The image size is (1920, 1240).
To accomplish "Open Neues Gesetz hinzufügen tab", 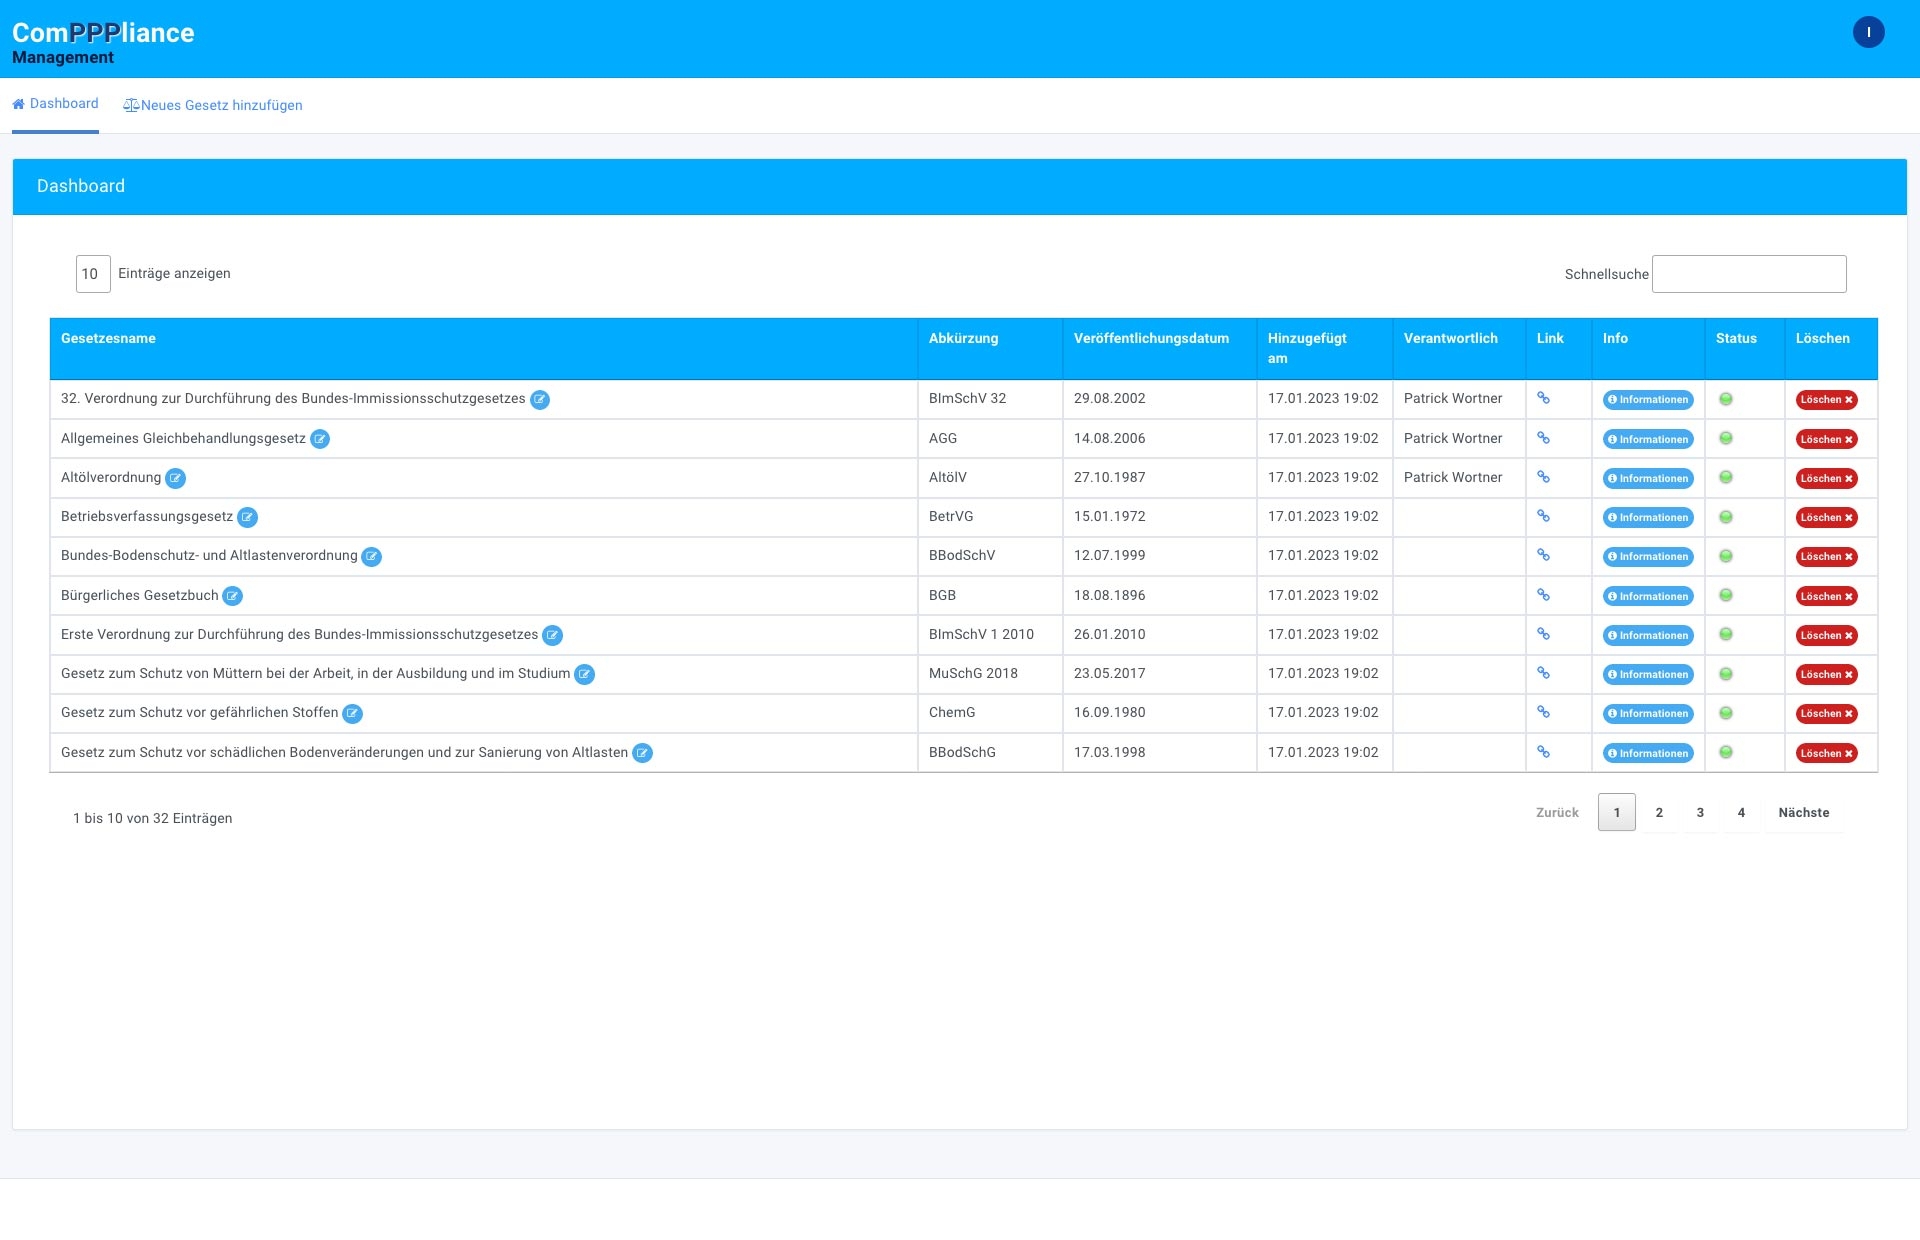I will coord(212,105).
